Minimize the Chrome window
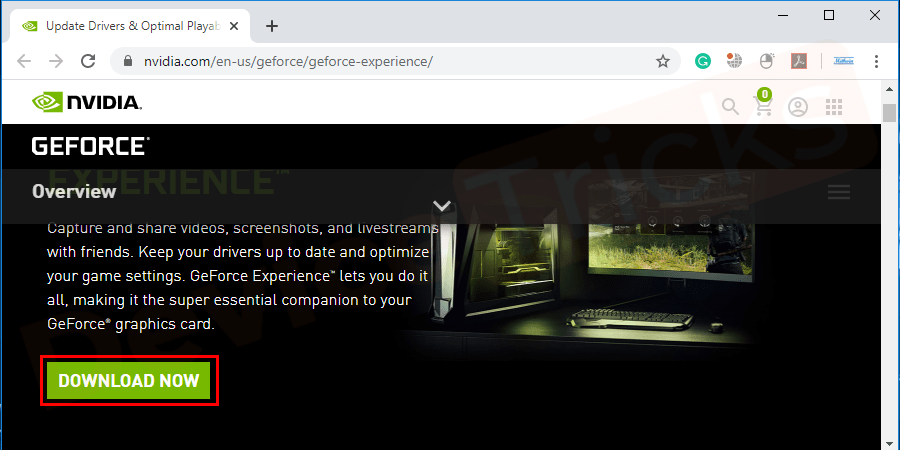The width and height of the screenshot is (900, 450). (x=783, y=15)
